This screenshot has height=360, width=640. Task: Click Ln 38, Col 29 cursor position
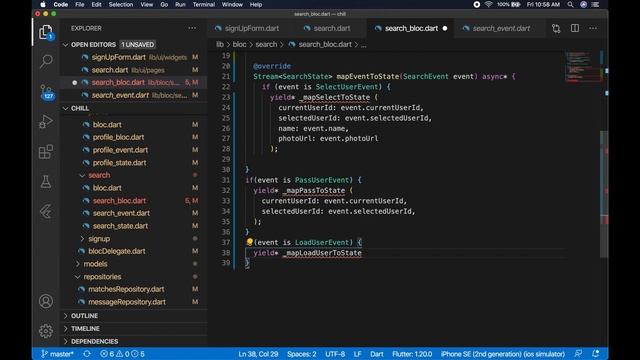coord(258,354)
